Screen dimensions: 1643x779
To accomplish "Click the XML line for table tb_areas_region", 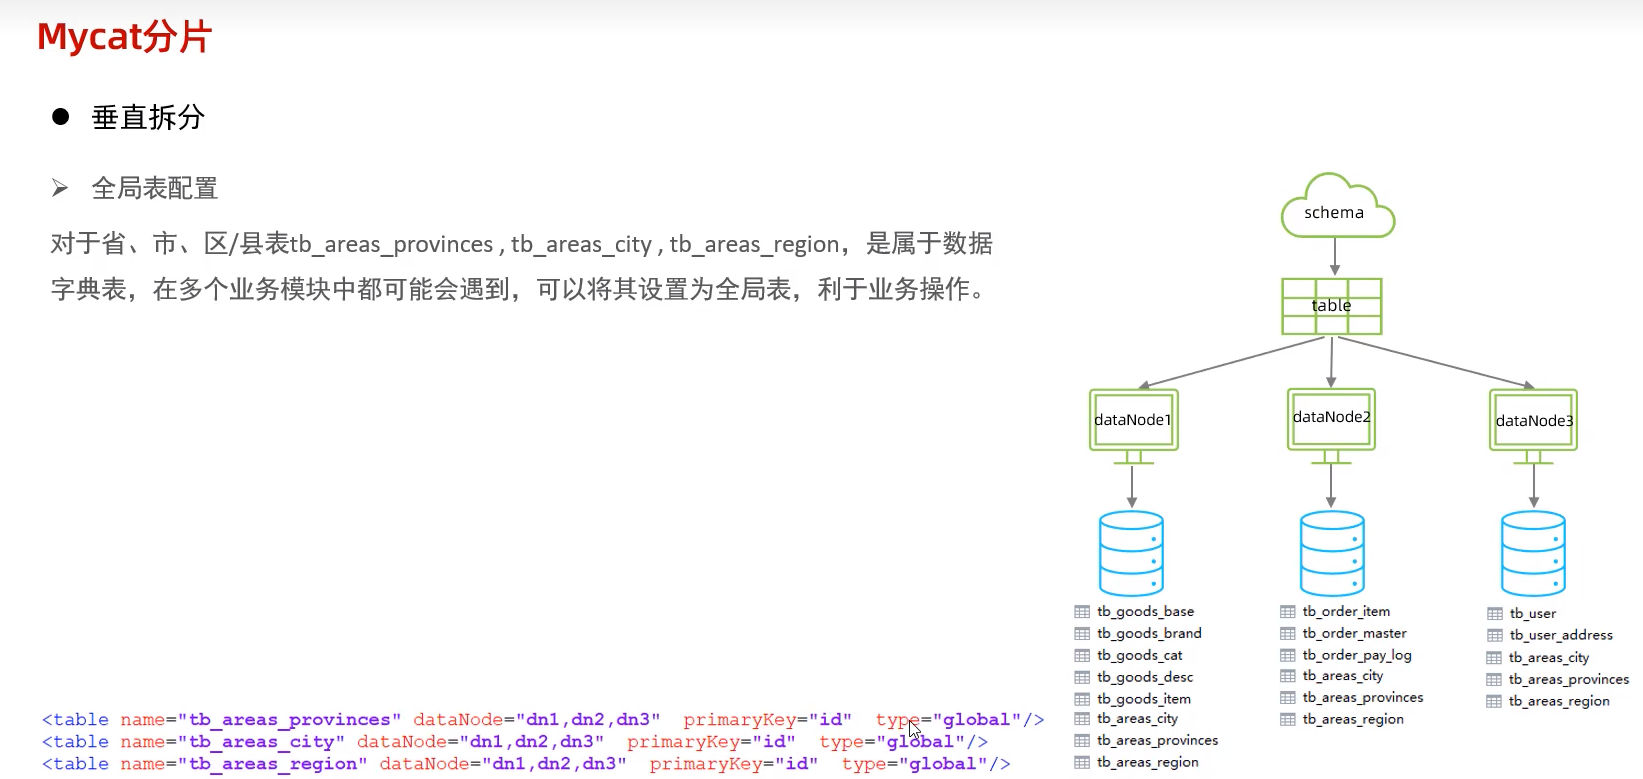I will [526, 764].
